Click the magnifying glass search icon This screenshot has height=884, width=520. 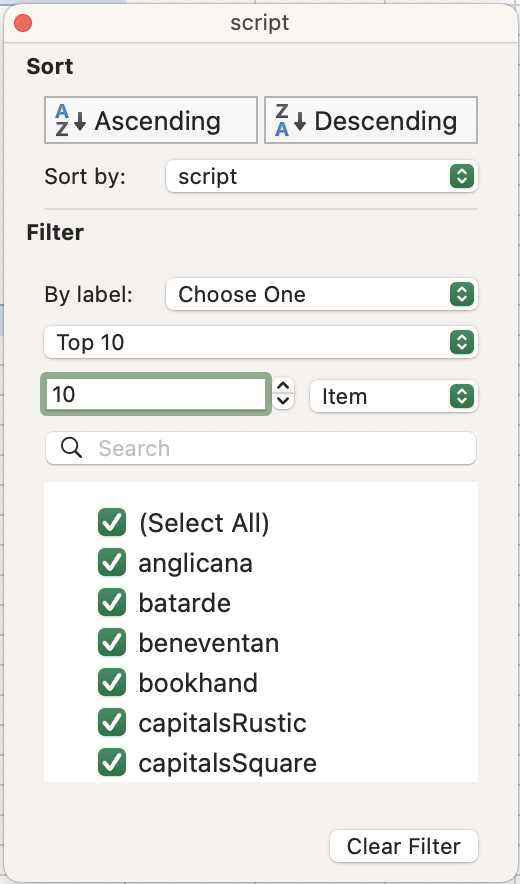[x=72, y=448]
